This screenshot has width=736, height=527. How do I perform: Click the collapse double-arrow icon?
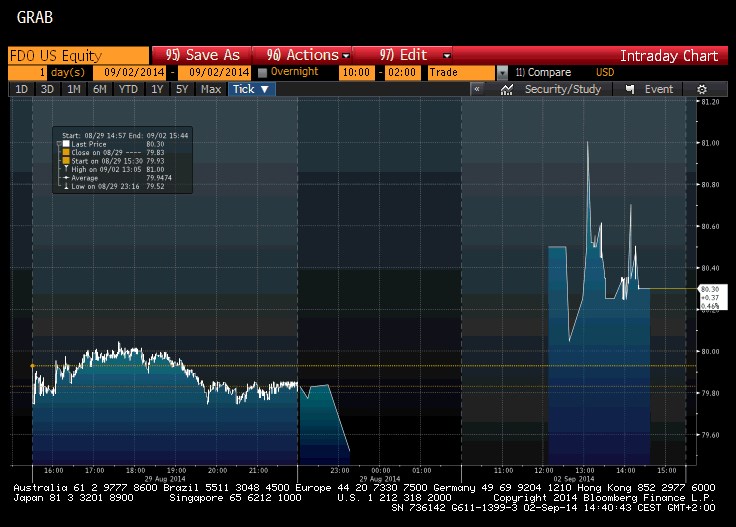pos(477,89)
